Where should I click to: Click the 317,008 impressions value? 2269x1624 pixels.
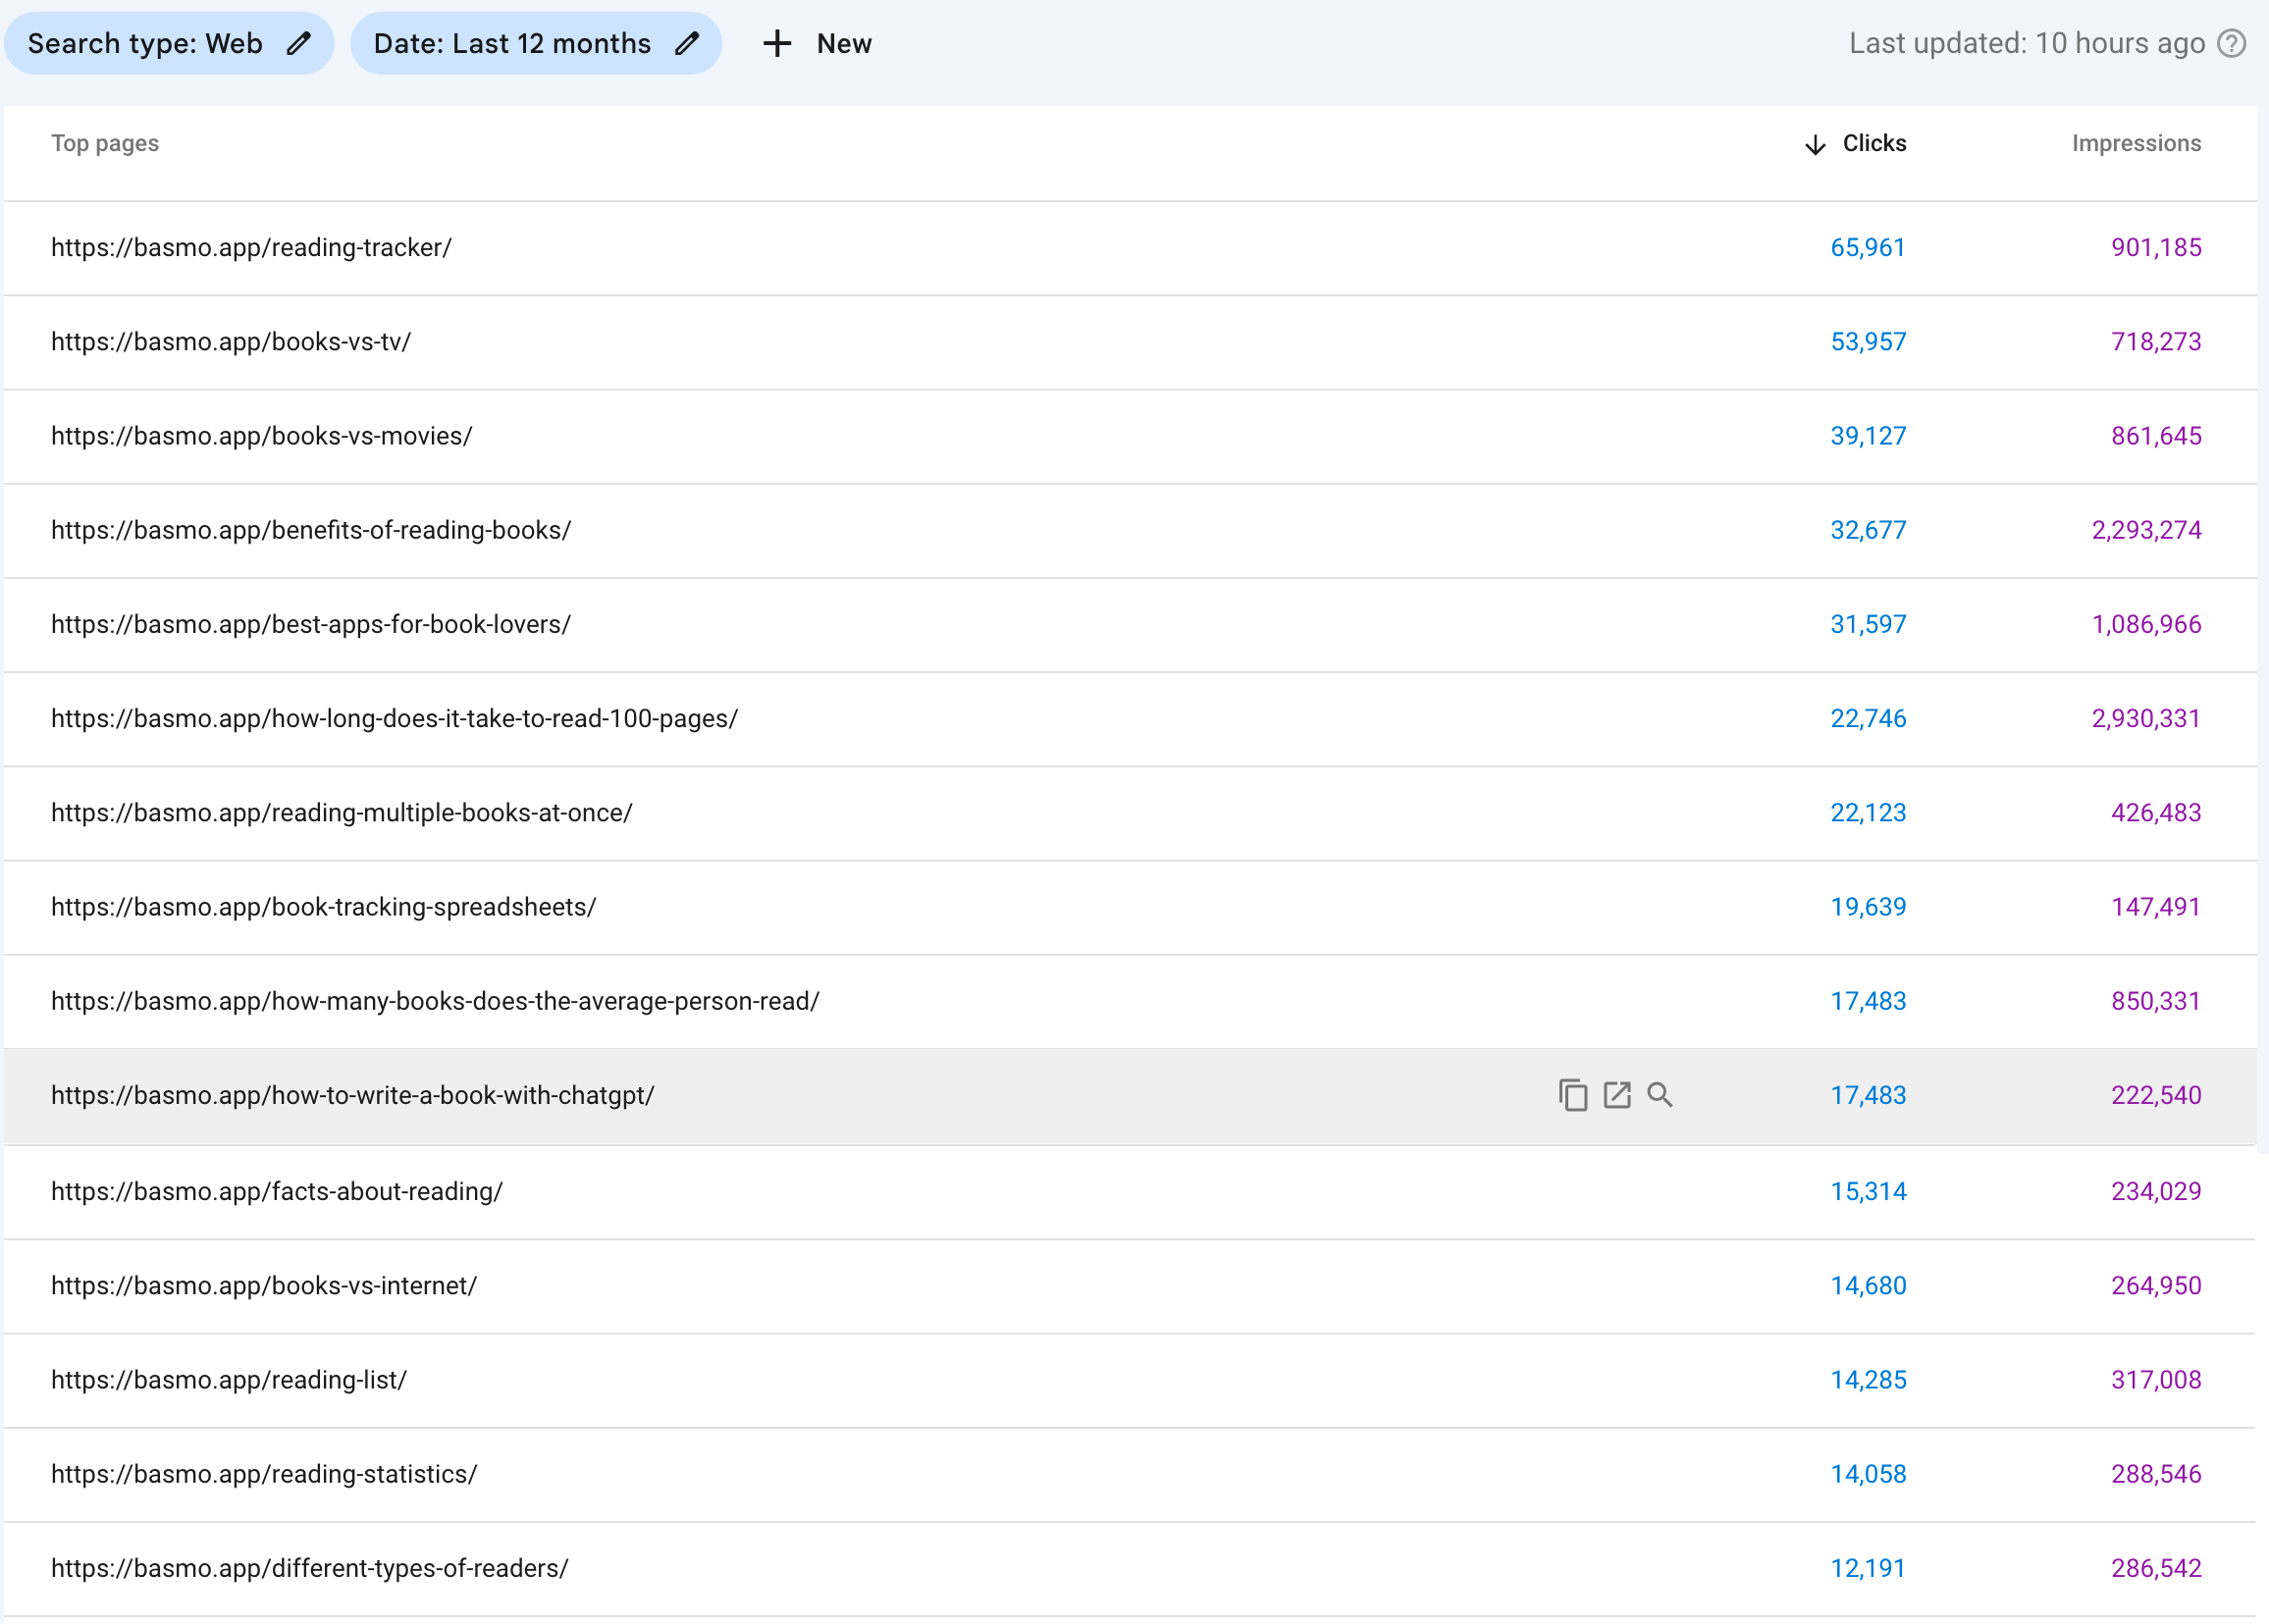click(x=2156, y=1380)
